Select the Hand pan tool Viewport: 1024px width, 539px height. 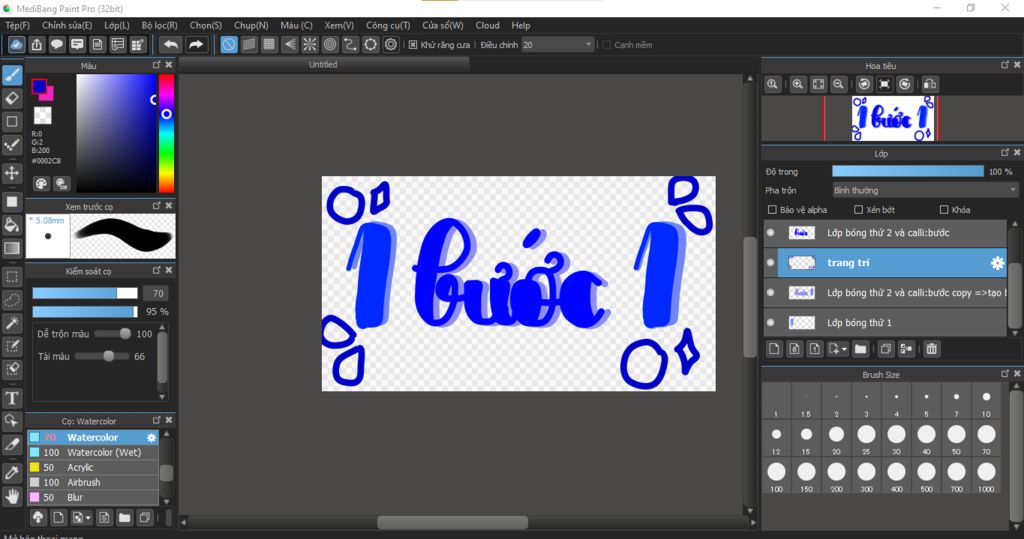click(x=12, y=497)
